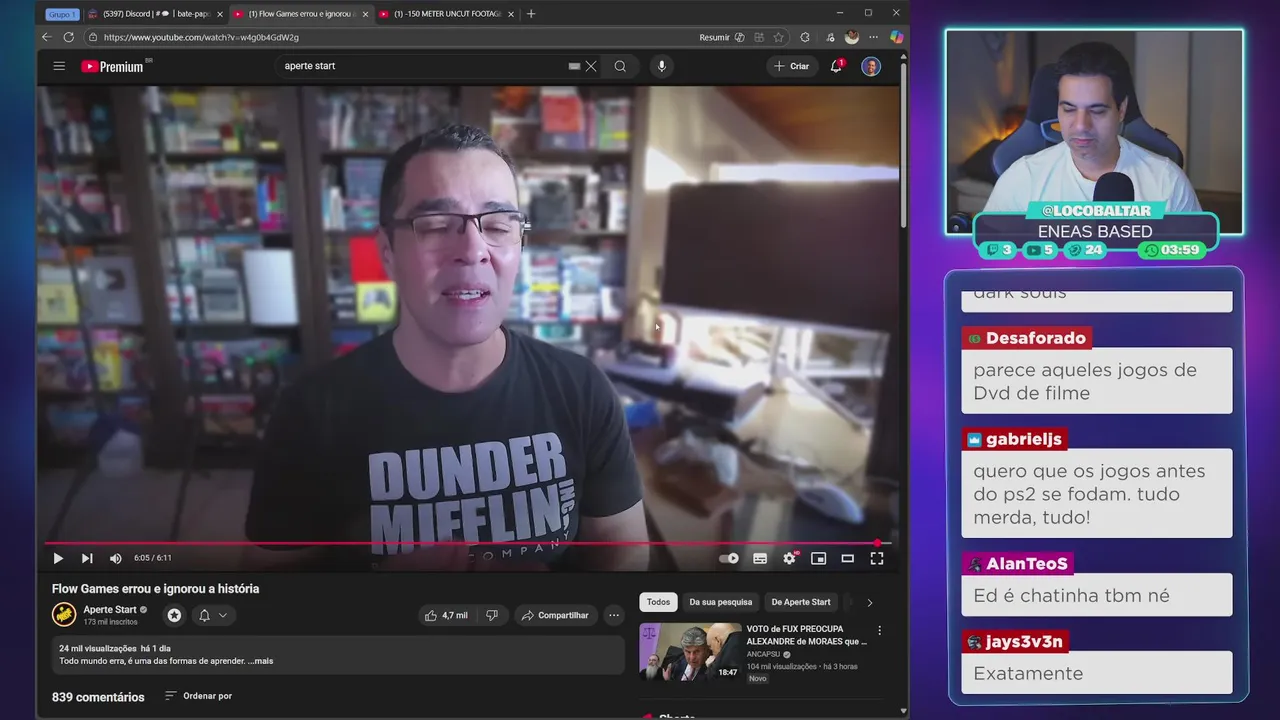Open VOTO de FUX video thumbnail
This screenshot has width=1280, height=720.
click(x=690, y=651)
